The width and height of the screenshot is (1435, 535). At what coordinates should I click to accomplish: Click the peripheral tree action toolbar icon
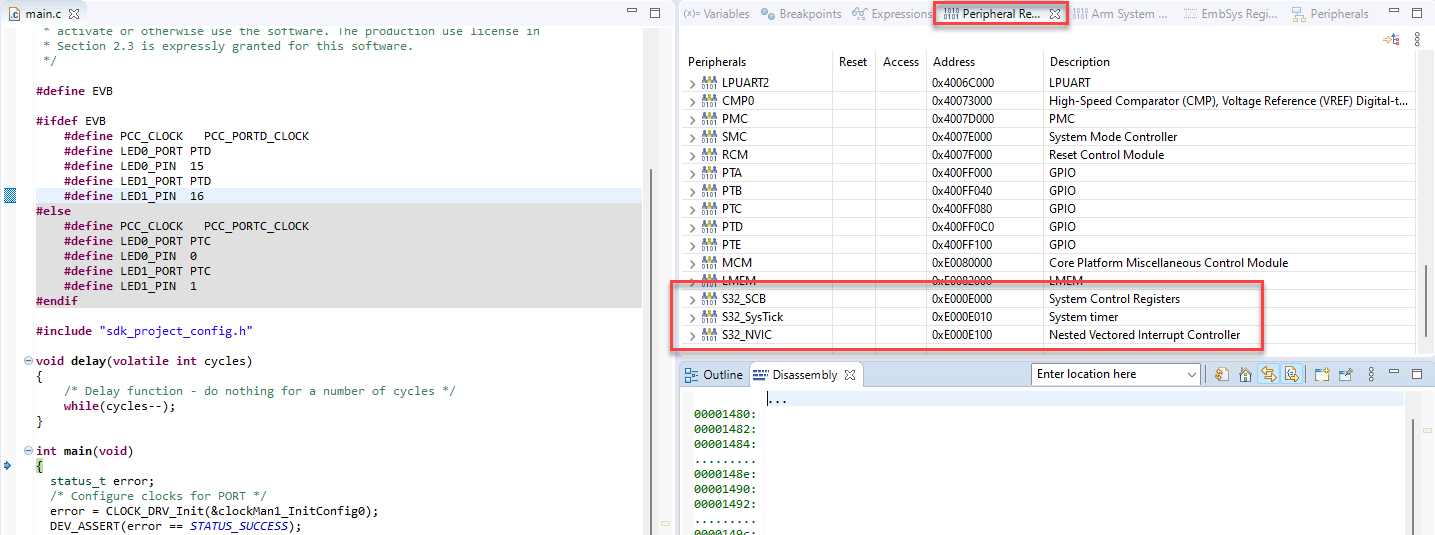[1391, 39]
